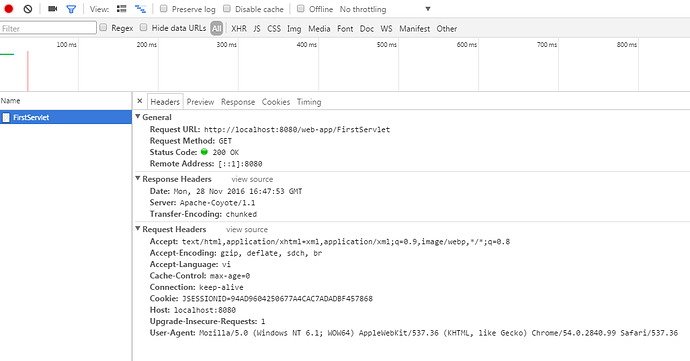Select the FirstServlet request document icon

click(6, 118)
